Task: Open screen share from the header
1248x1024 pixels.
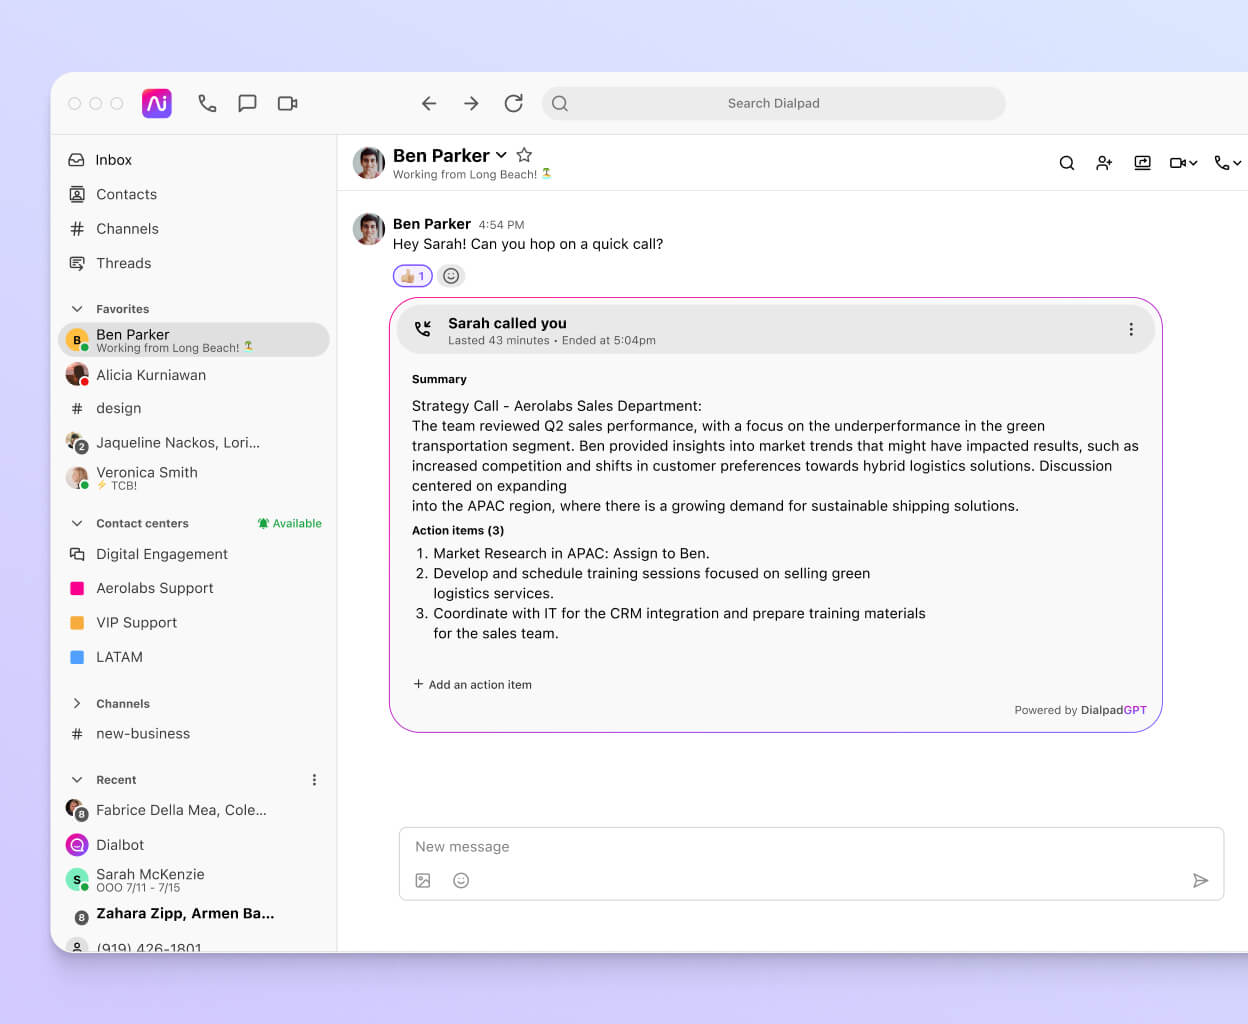Action: [1142, 162]
